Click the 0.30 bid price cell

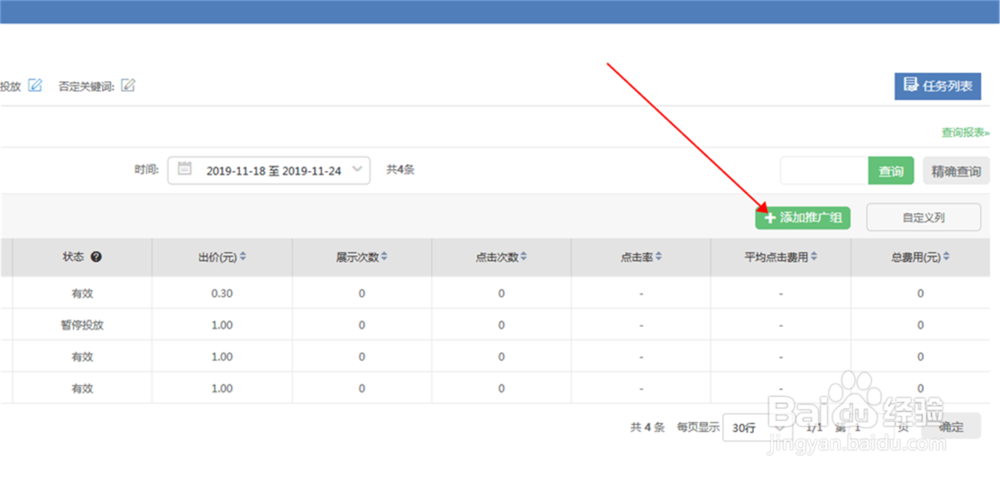tap(222, 293)
